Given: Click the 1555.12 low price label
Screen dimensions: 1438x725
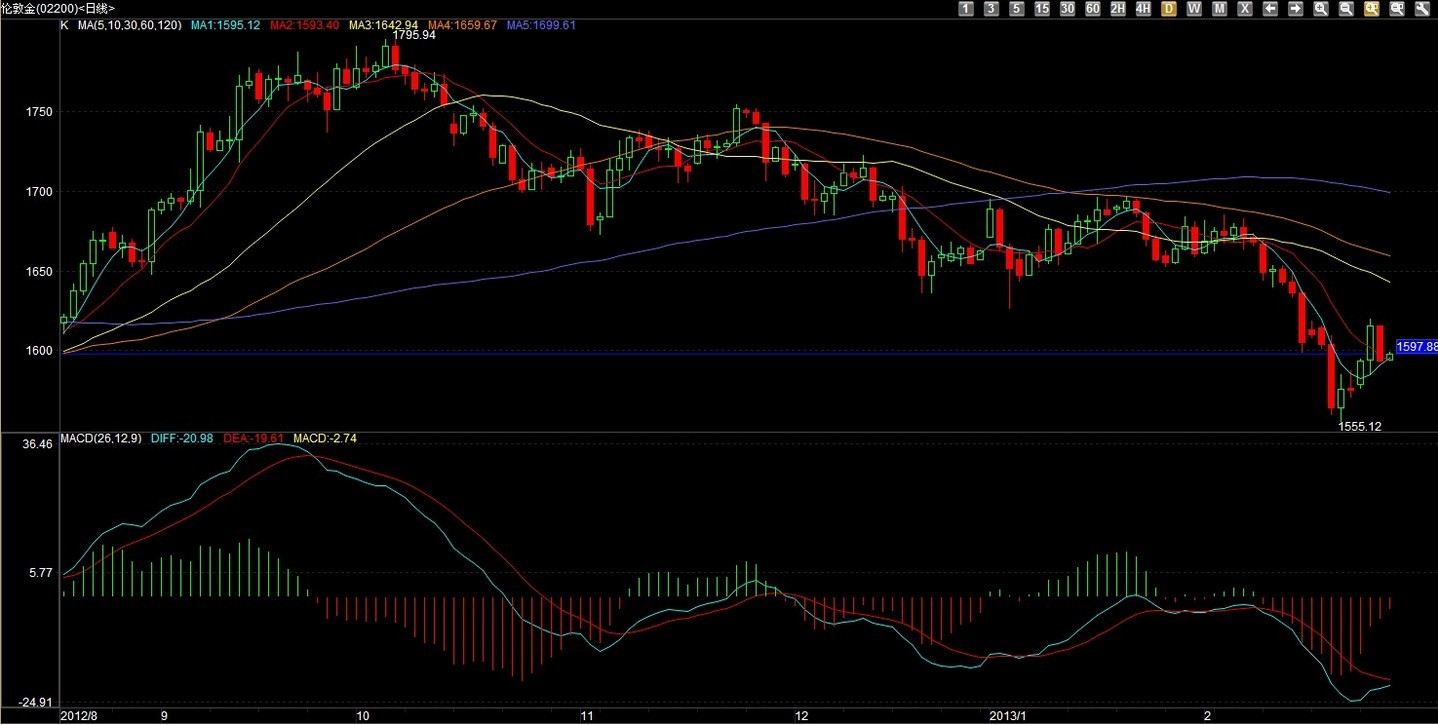Looking at the screenshot, I should pos(1360,426).
